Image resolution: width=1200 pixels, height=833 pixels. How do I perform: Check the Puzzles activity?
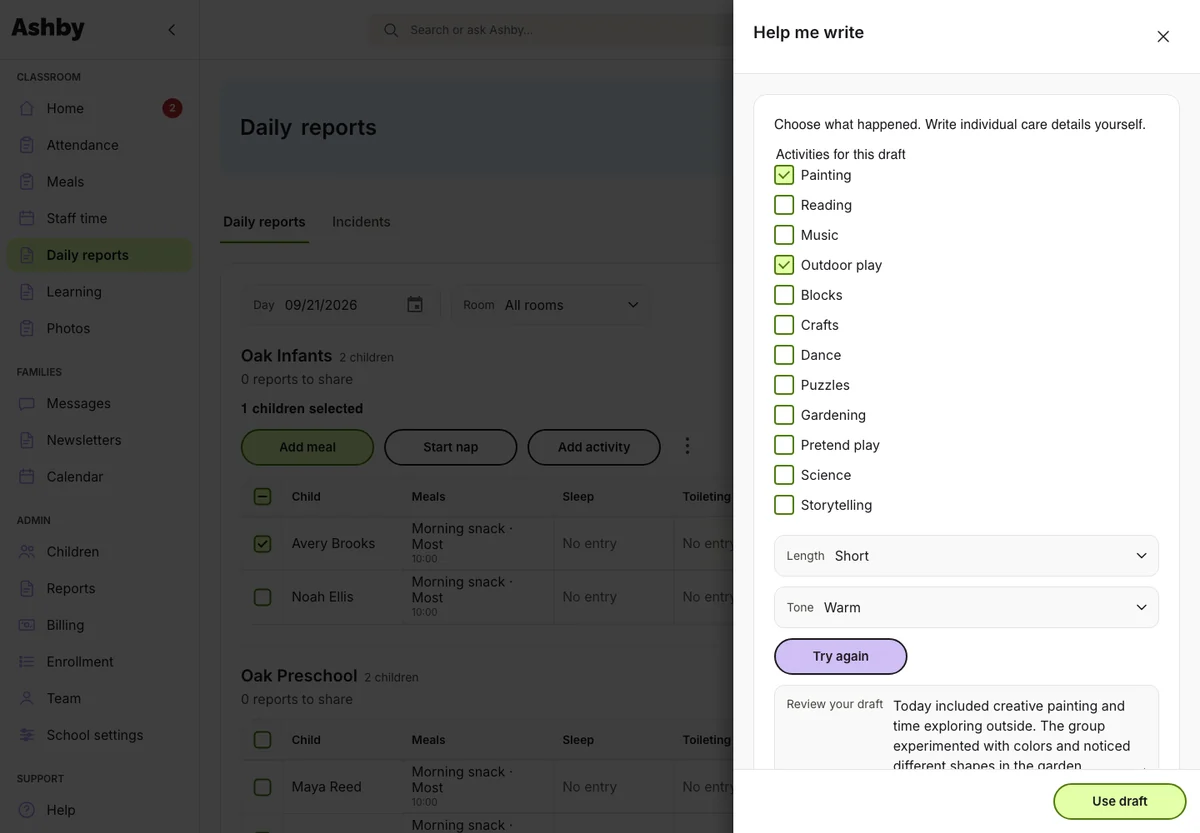(x=784, y=385)
